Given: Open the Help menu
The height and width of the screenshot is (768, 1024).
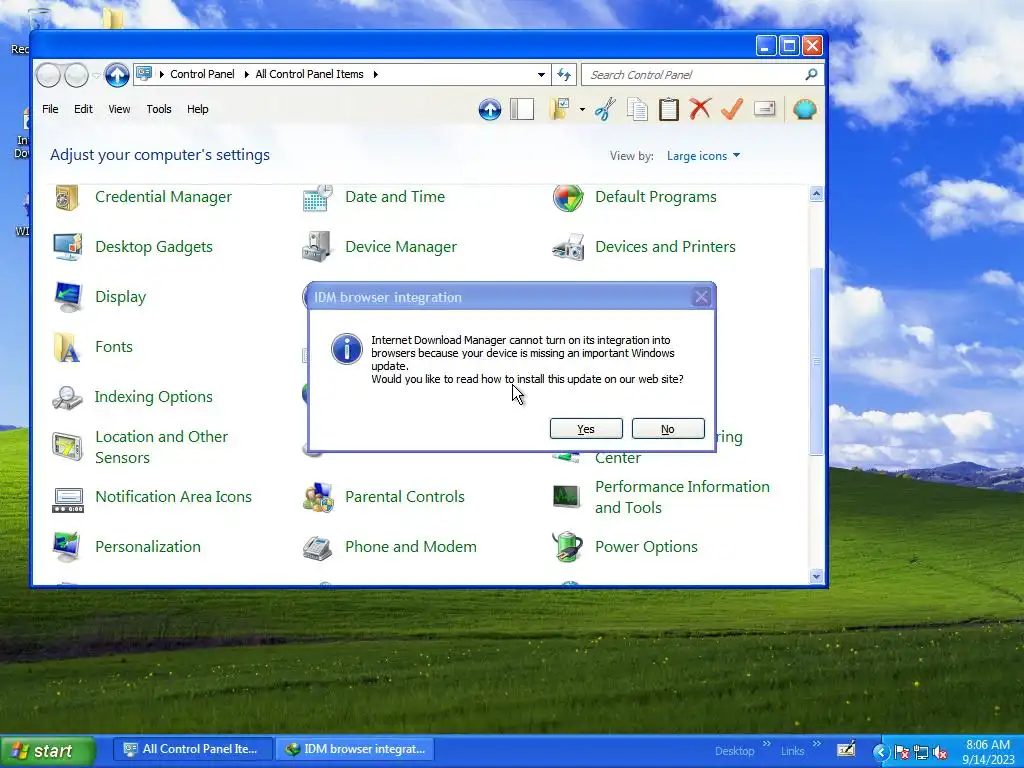Looking at the screenshot, I should click(x=197, y=109).
